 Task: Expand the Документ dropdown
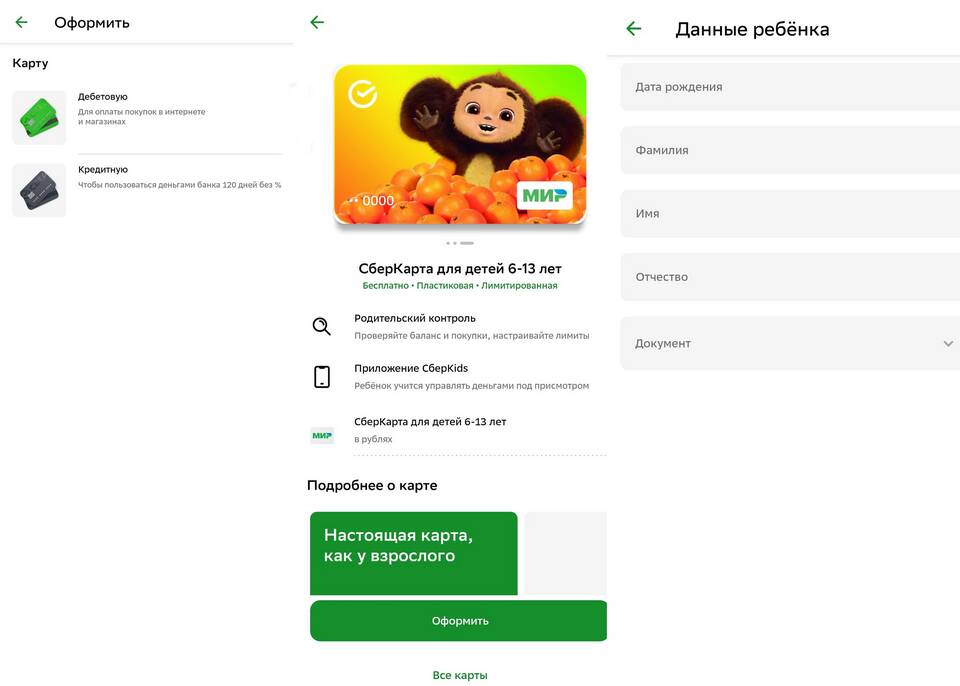(790, 344)
